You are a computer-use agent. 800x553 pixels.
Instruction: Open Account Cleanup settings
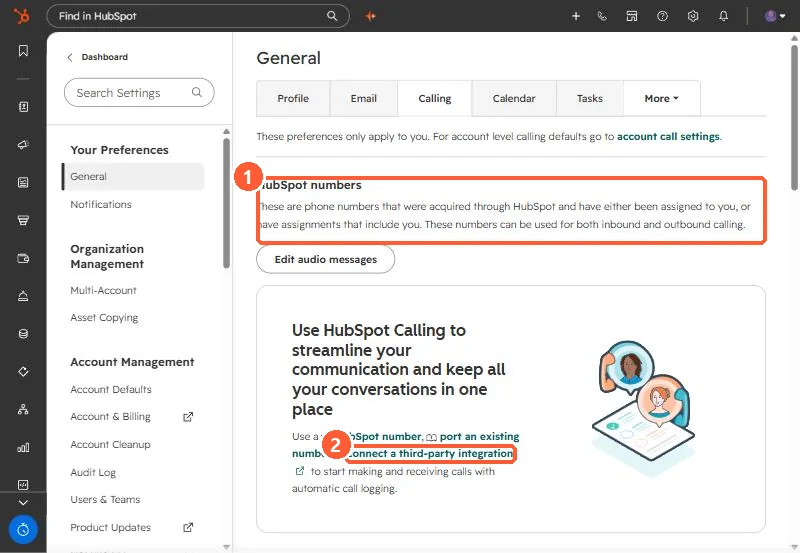[110, 444]
